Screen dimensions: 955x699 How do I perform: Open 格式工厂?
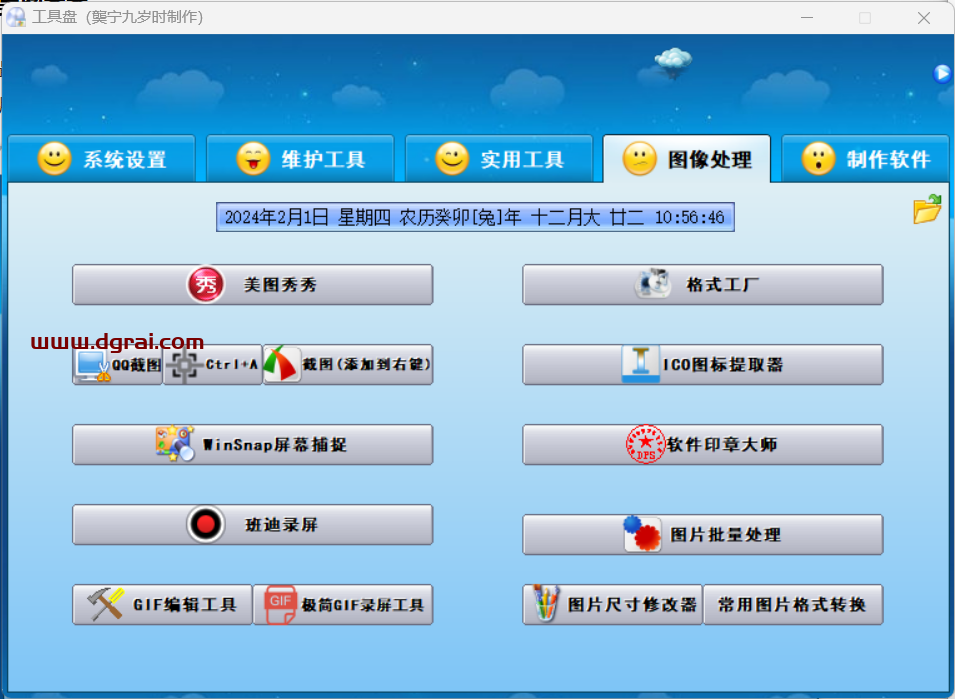coord(703,284)
